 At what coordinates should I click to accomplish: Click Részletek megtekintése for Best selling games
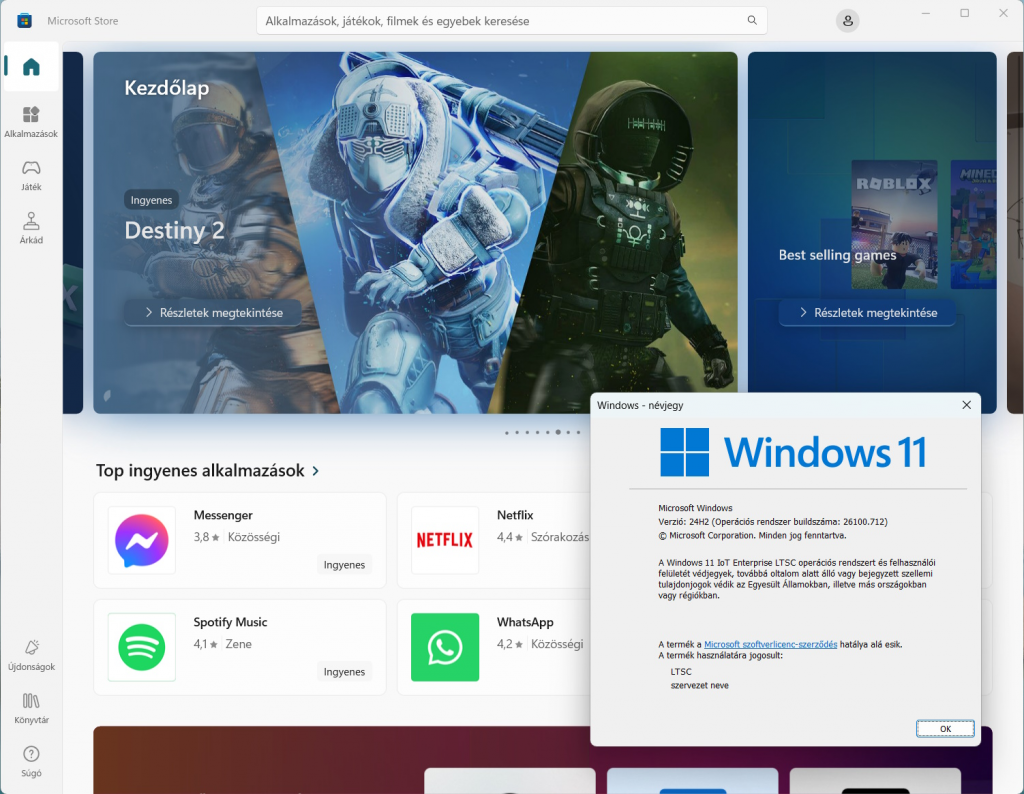tap(866, 313)
